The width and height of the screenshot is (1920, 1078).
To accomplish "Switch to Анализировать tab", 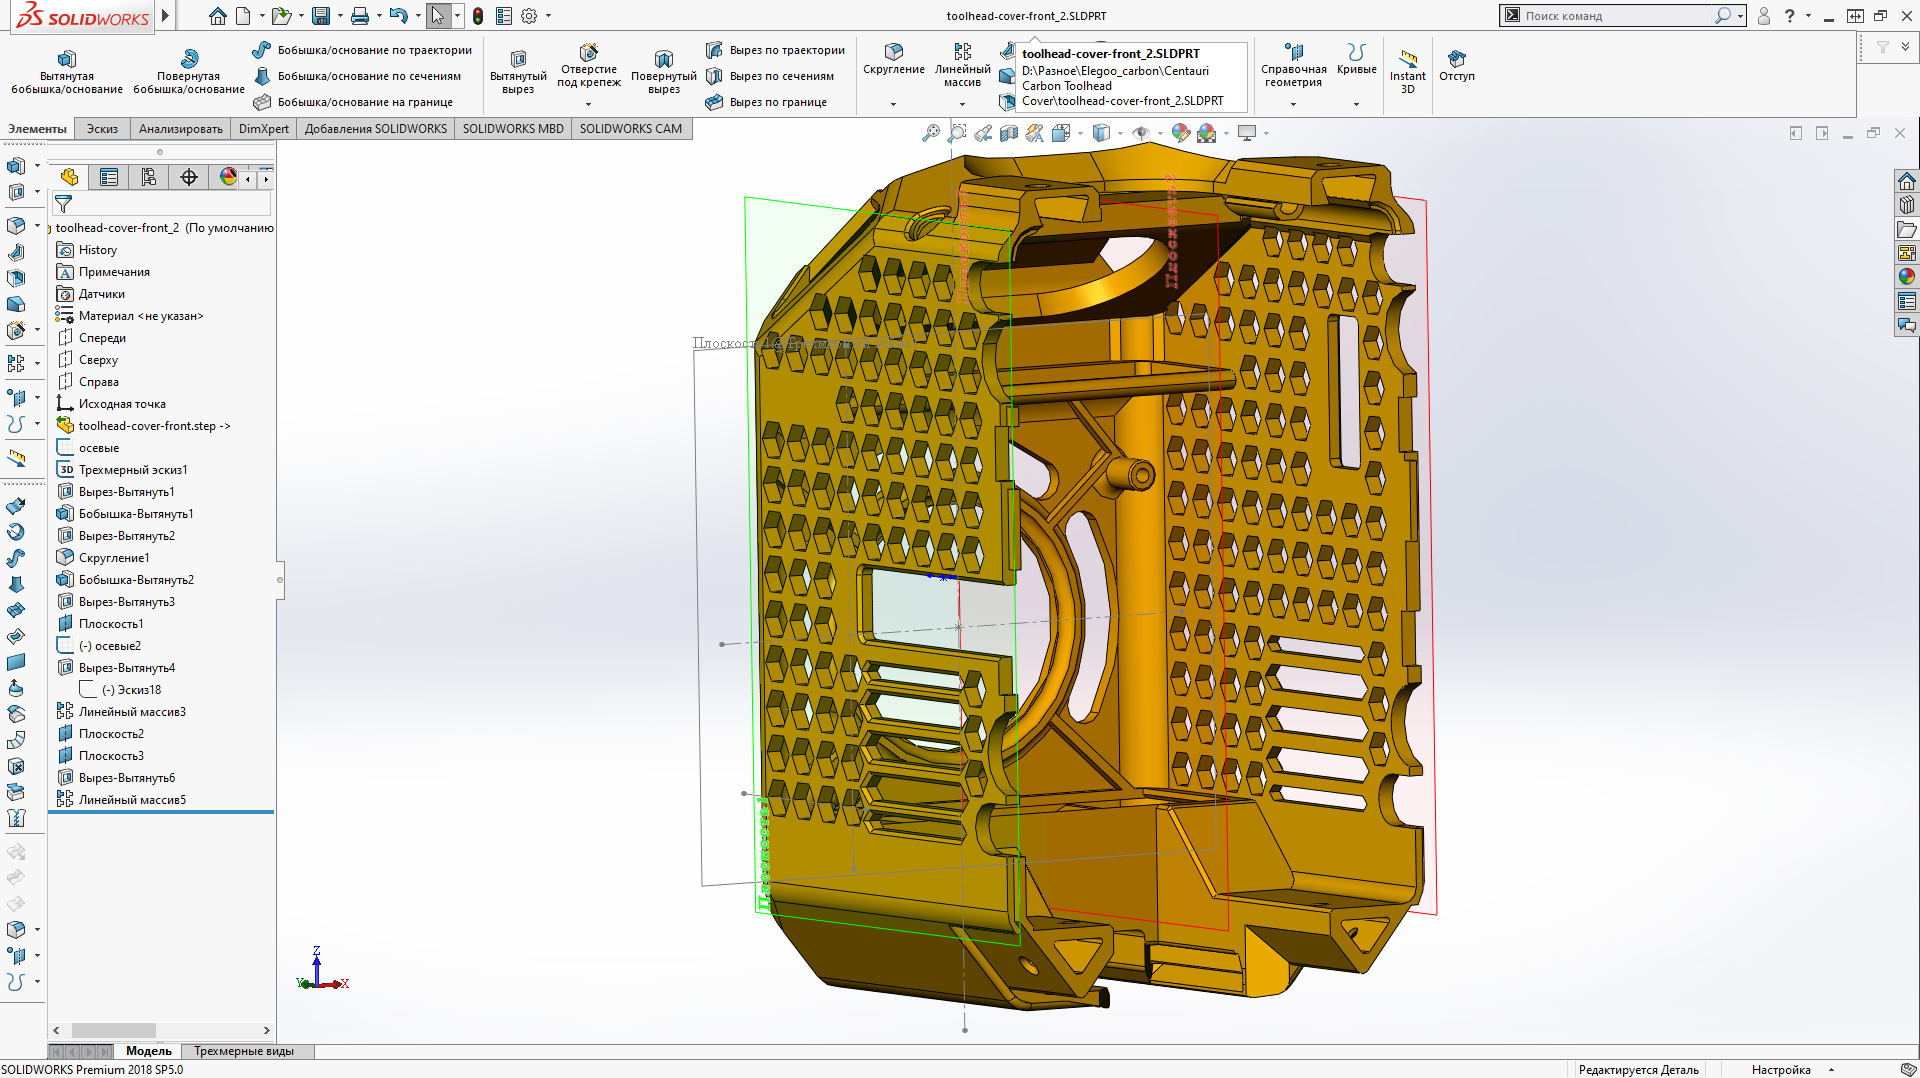I will pyautogui.click(x=181, y=129).
